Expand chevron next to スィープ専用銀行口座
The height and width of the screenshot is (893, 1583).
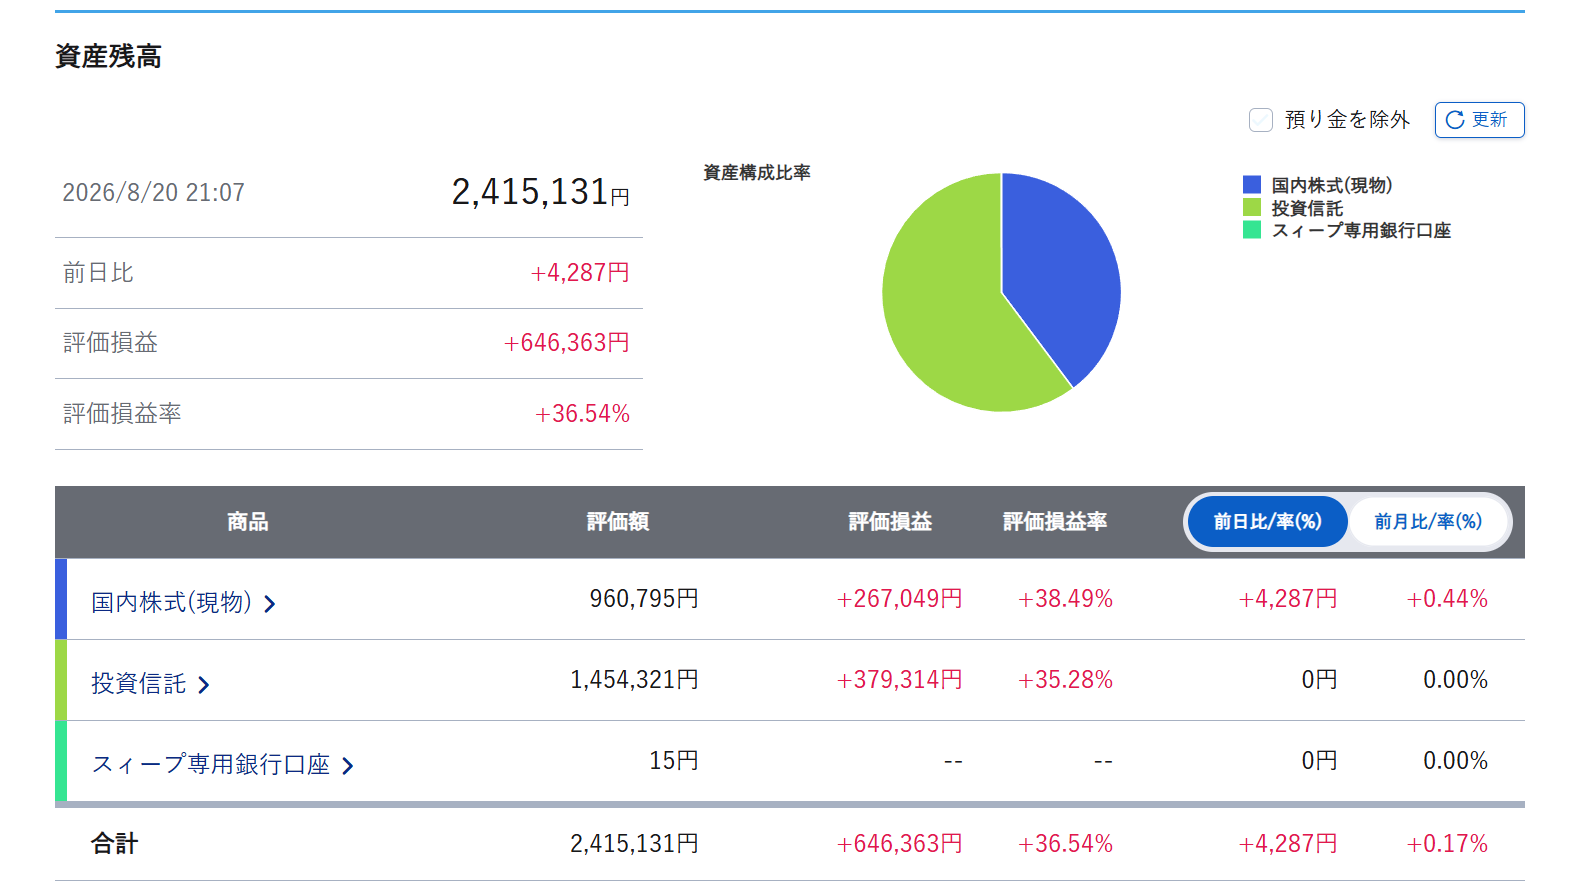coord(347,766)
